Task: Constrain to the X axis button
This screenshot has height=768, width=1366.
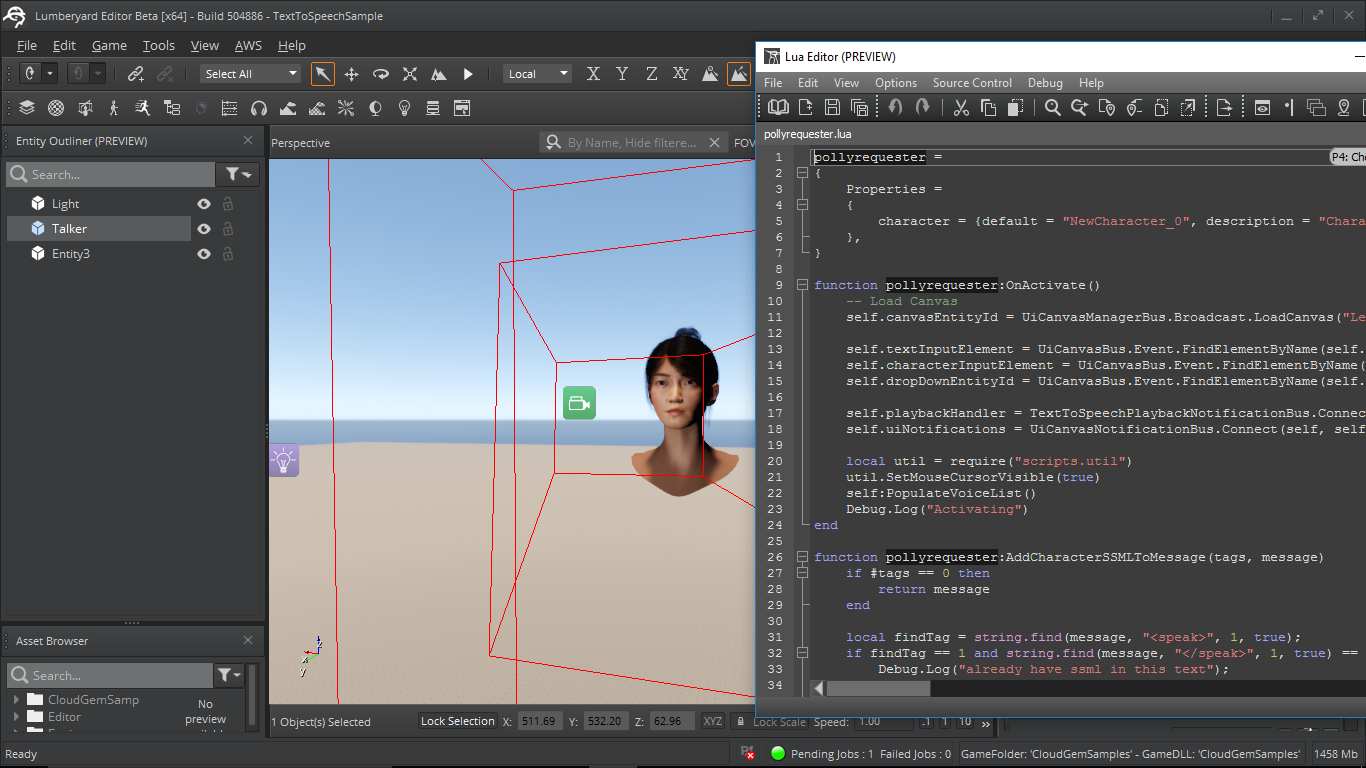Action: tap(593, 74)
